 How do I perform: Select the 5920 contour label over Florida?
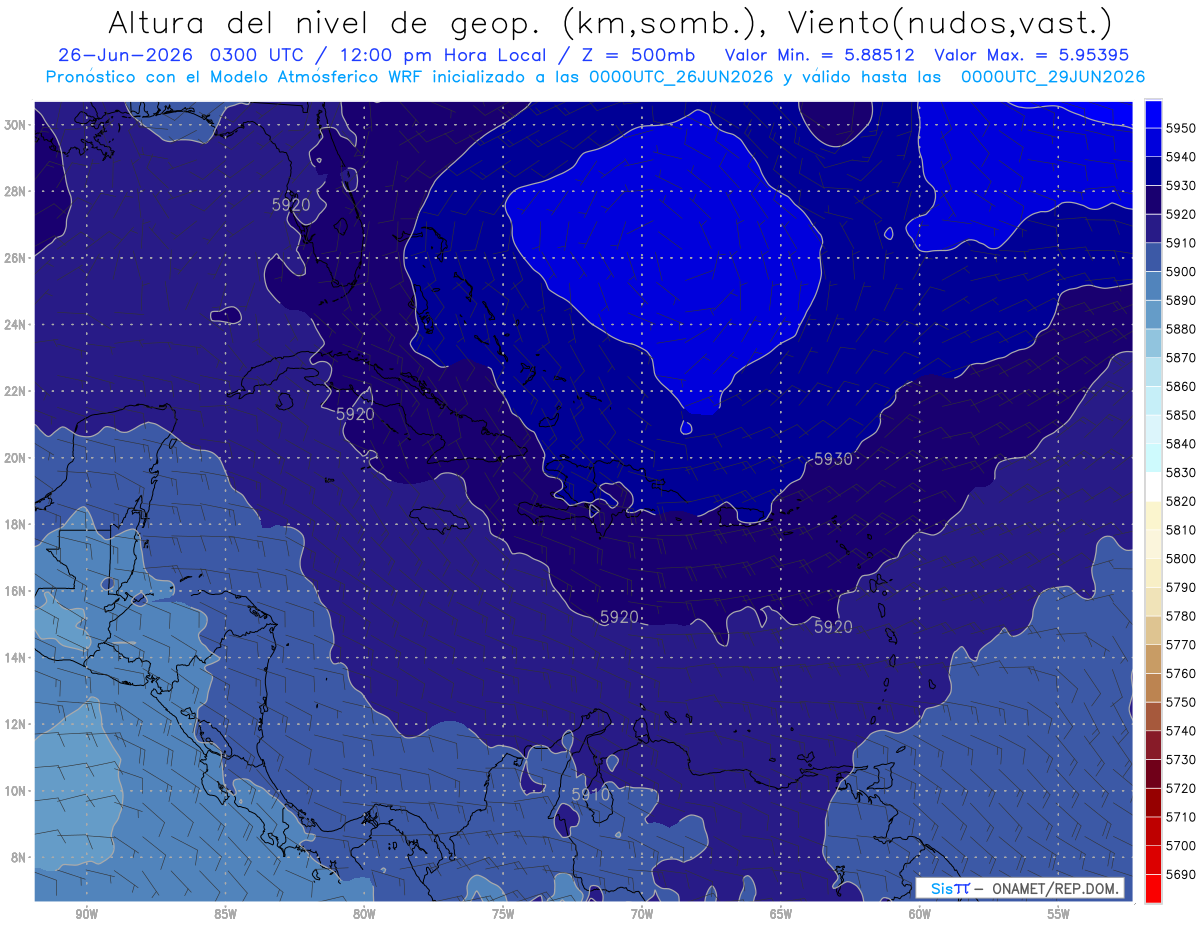coord(291,205)
